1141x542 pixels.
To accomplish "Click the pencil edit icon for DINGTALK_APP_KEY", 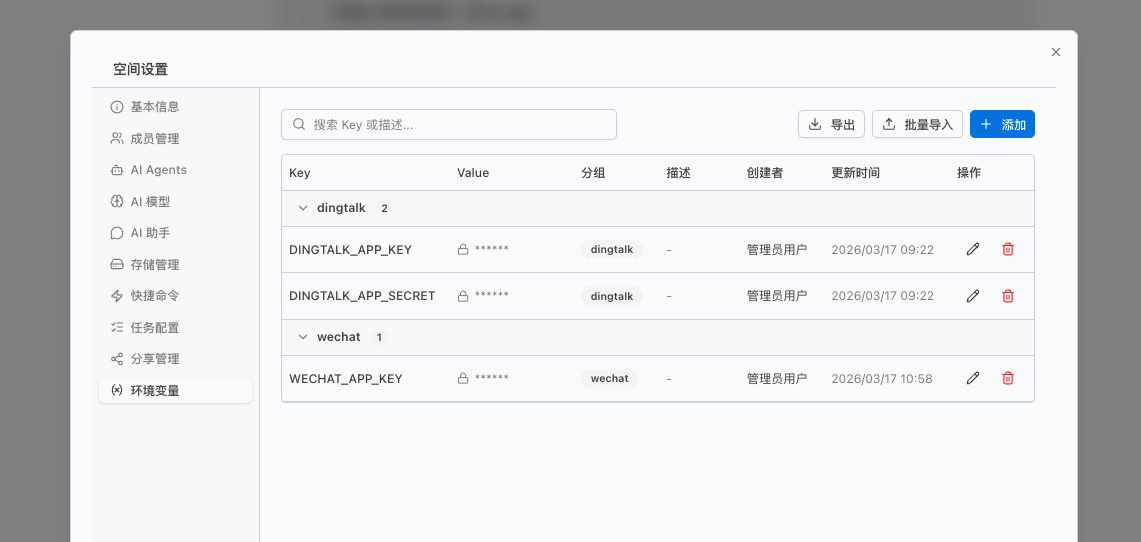I will pyautogui.click(x=973, y=249).
